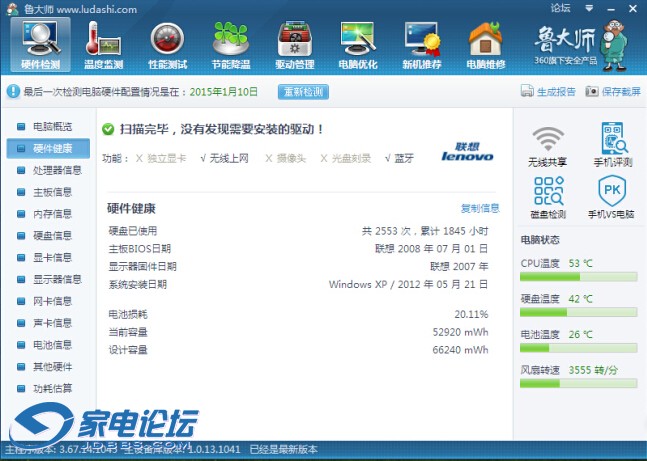Close the 鲁大师 window
Image resolution: width=647 pixels, height=461 pixels.
633,9
